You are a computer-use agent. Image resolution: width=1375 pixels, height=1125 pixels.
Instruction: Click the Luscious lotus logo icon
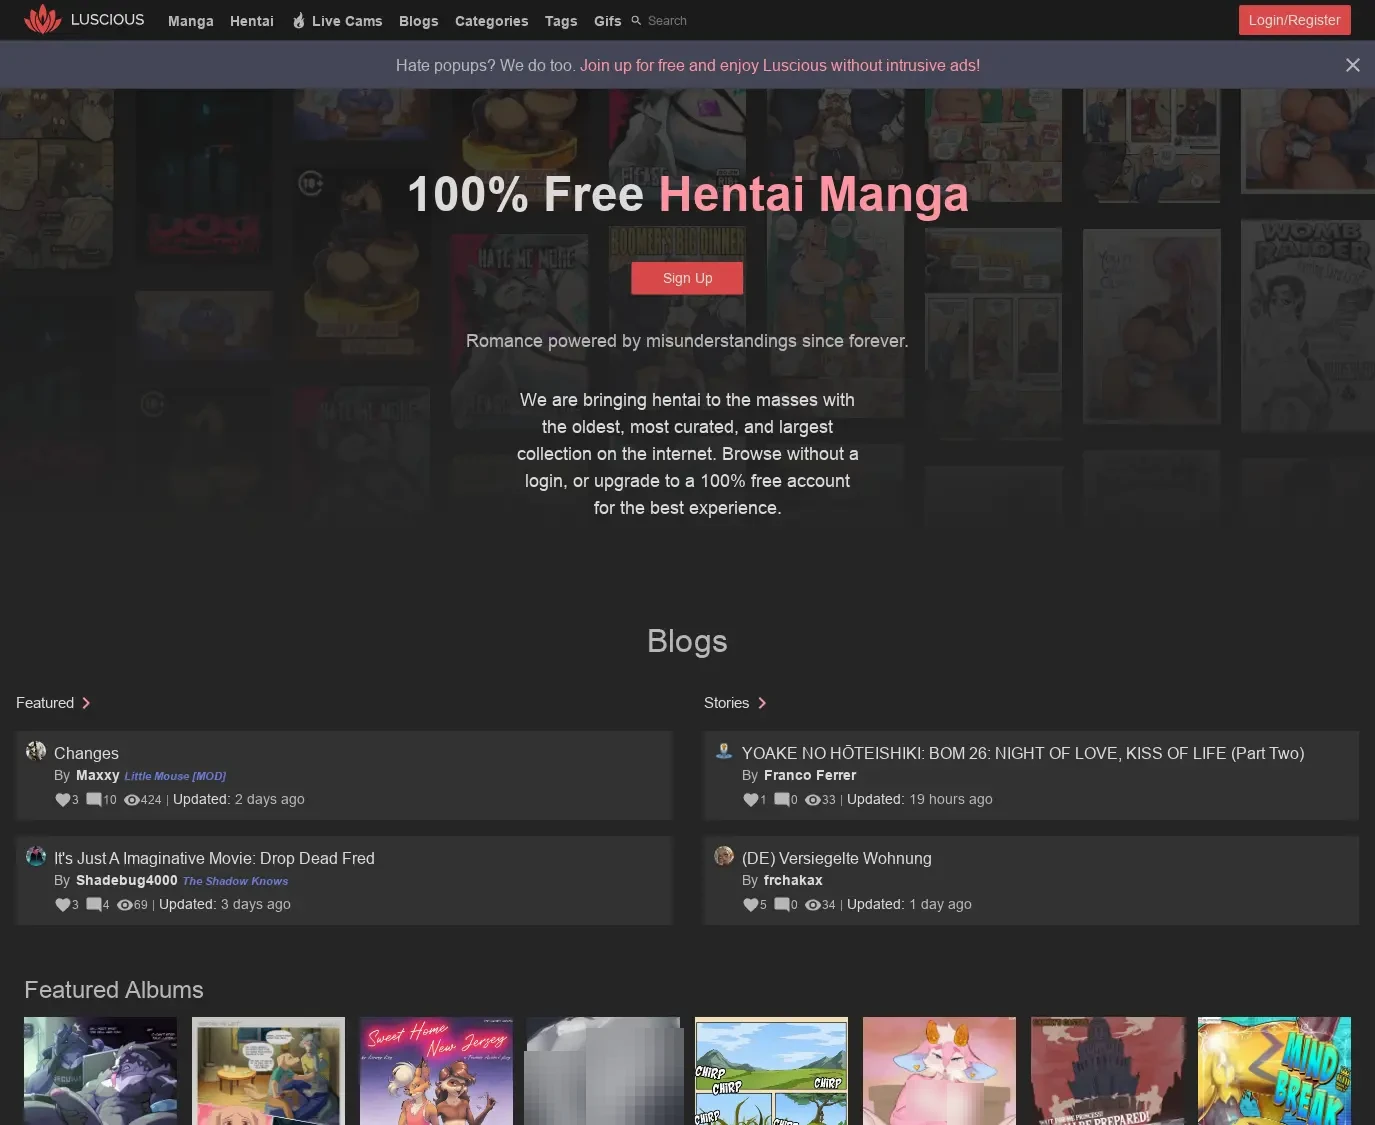(43, 19)
